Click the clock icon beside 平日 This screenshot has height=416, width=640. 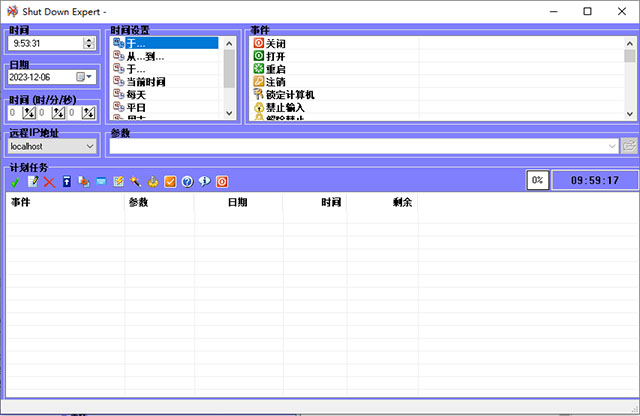pyautogui.click(x=119, y=107)
